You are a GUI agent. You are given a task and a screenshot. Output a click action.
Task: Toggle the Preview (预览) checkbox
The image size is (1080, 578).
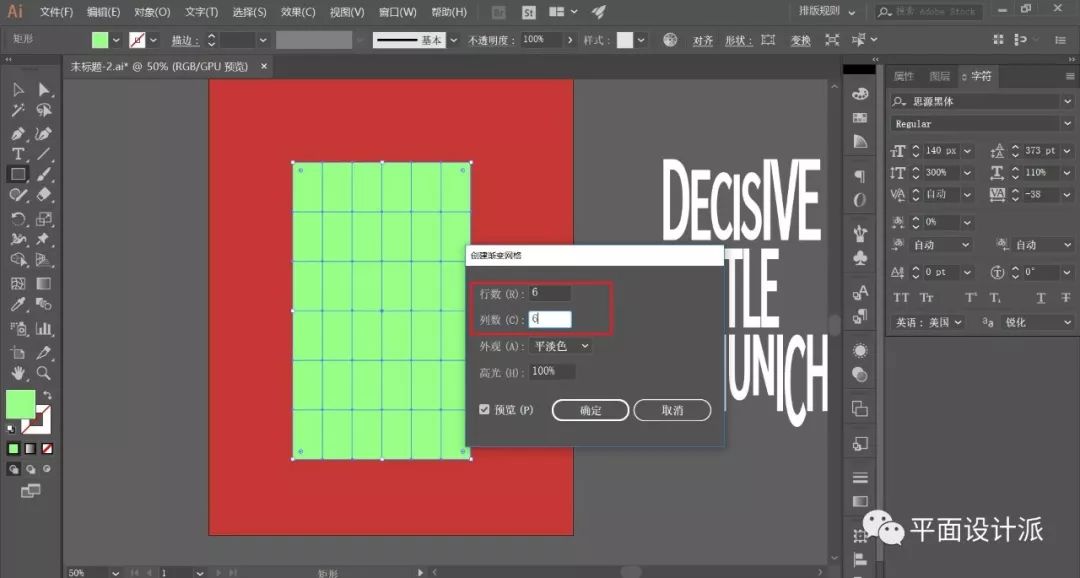(x=485, y=410)
